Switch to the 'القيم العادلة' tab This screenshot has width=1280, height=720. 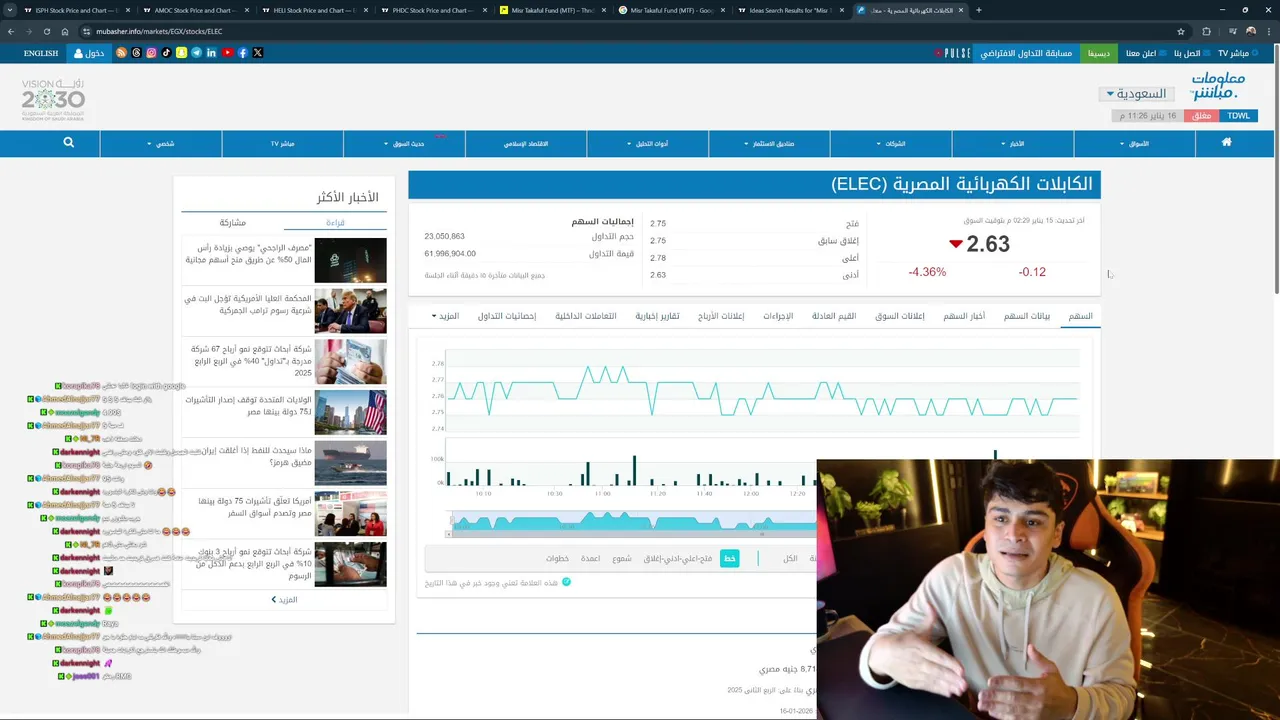coord(833,316)
